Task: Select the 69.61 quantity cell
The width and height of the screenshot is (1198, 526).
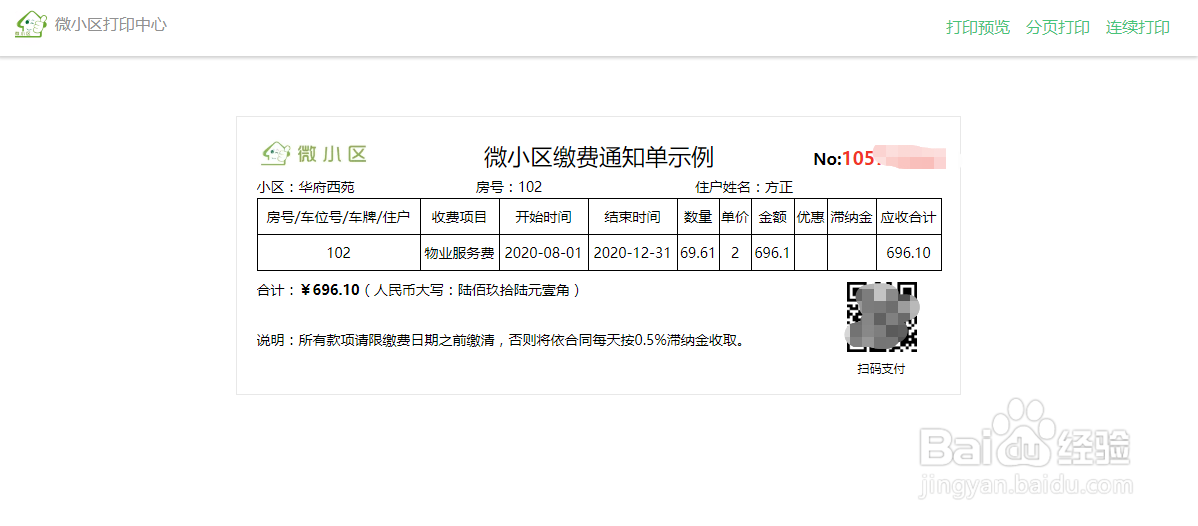Action: point(698,252)
